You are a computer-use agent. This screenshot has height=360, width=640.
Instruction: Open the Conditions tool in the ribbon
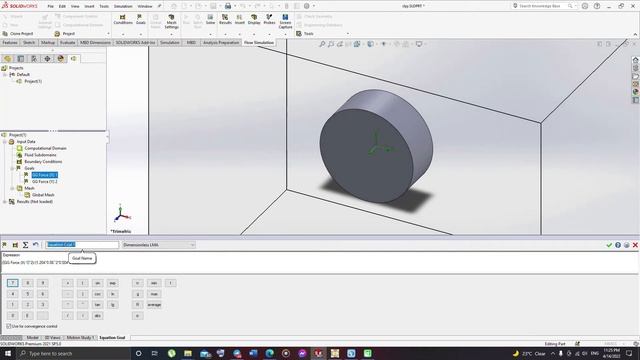[x=123, y=19]
